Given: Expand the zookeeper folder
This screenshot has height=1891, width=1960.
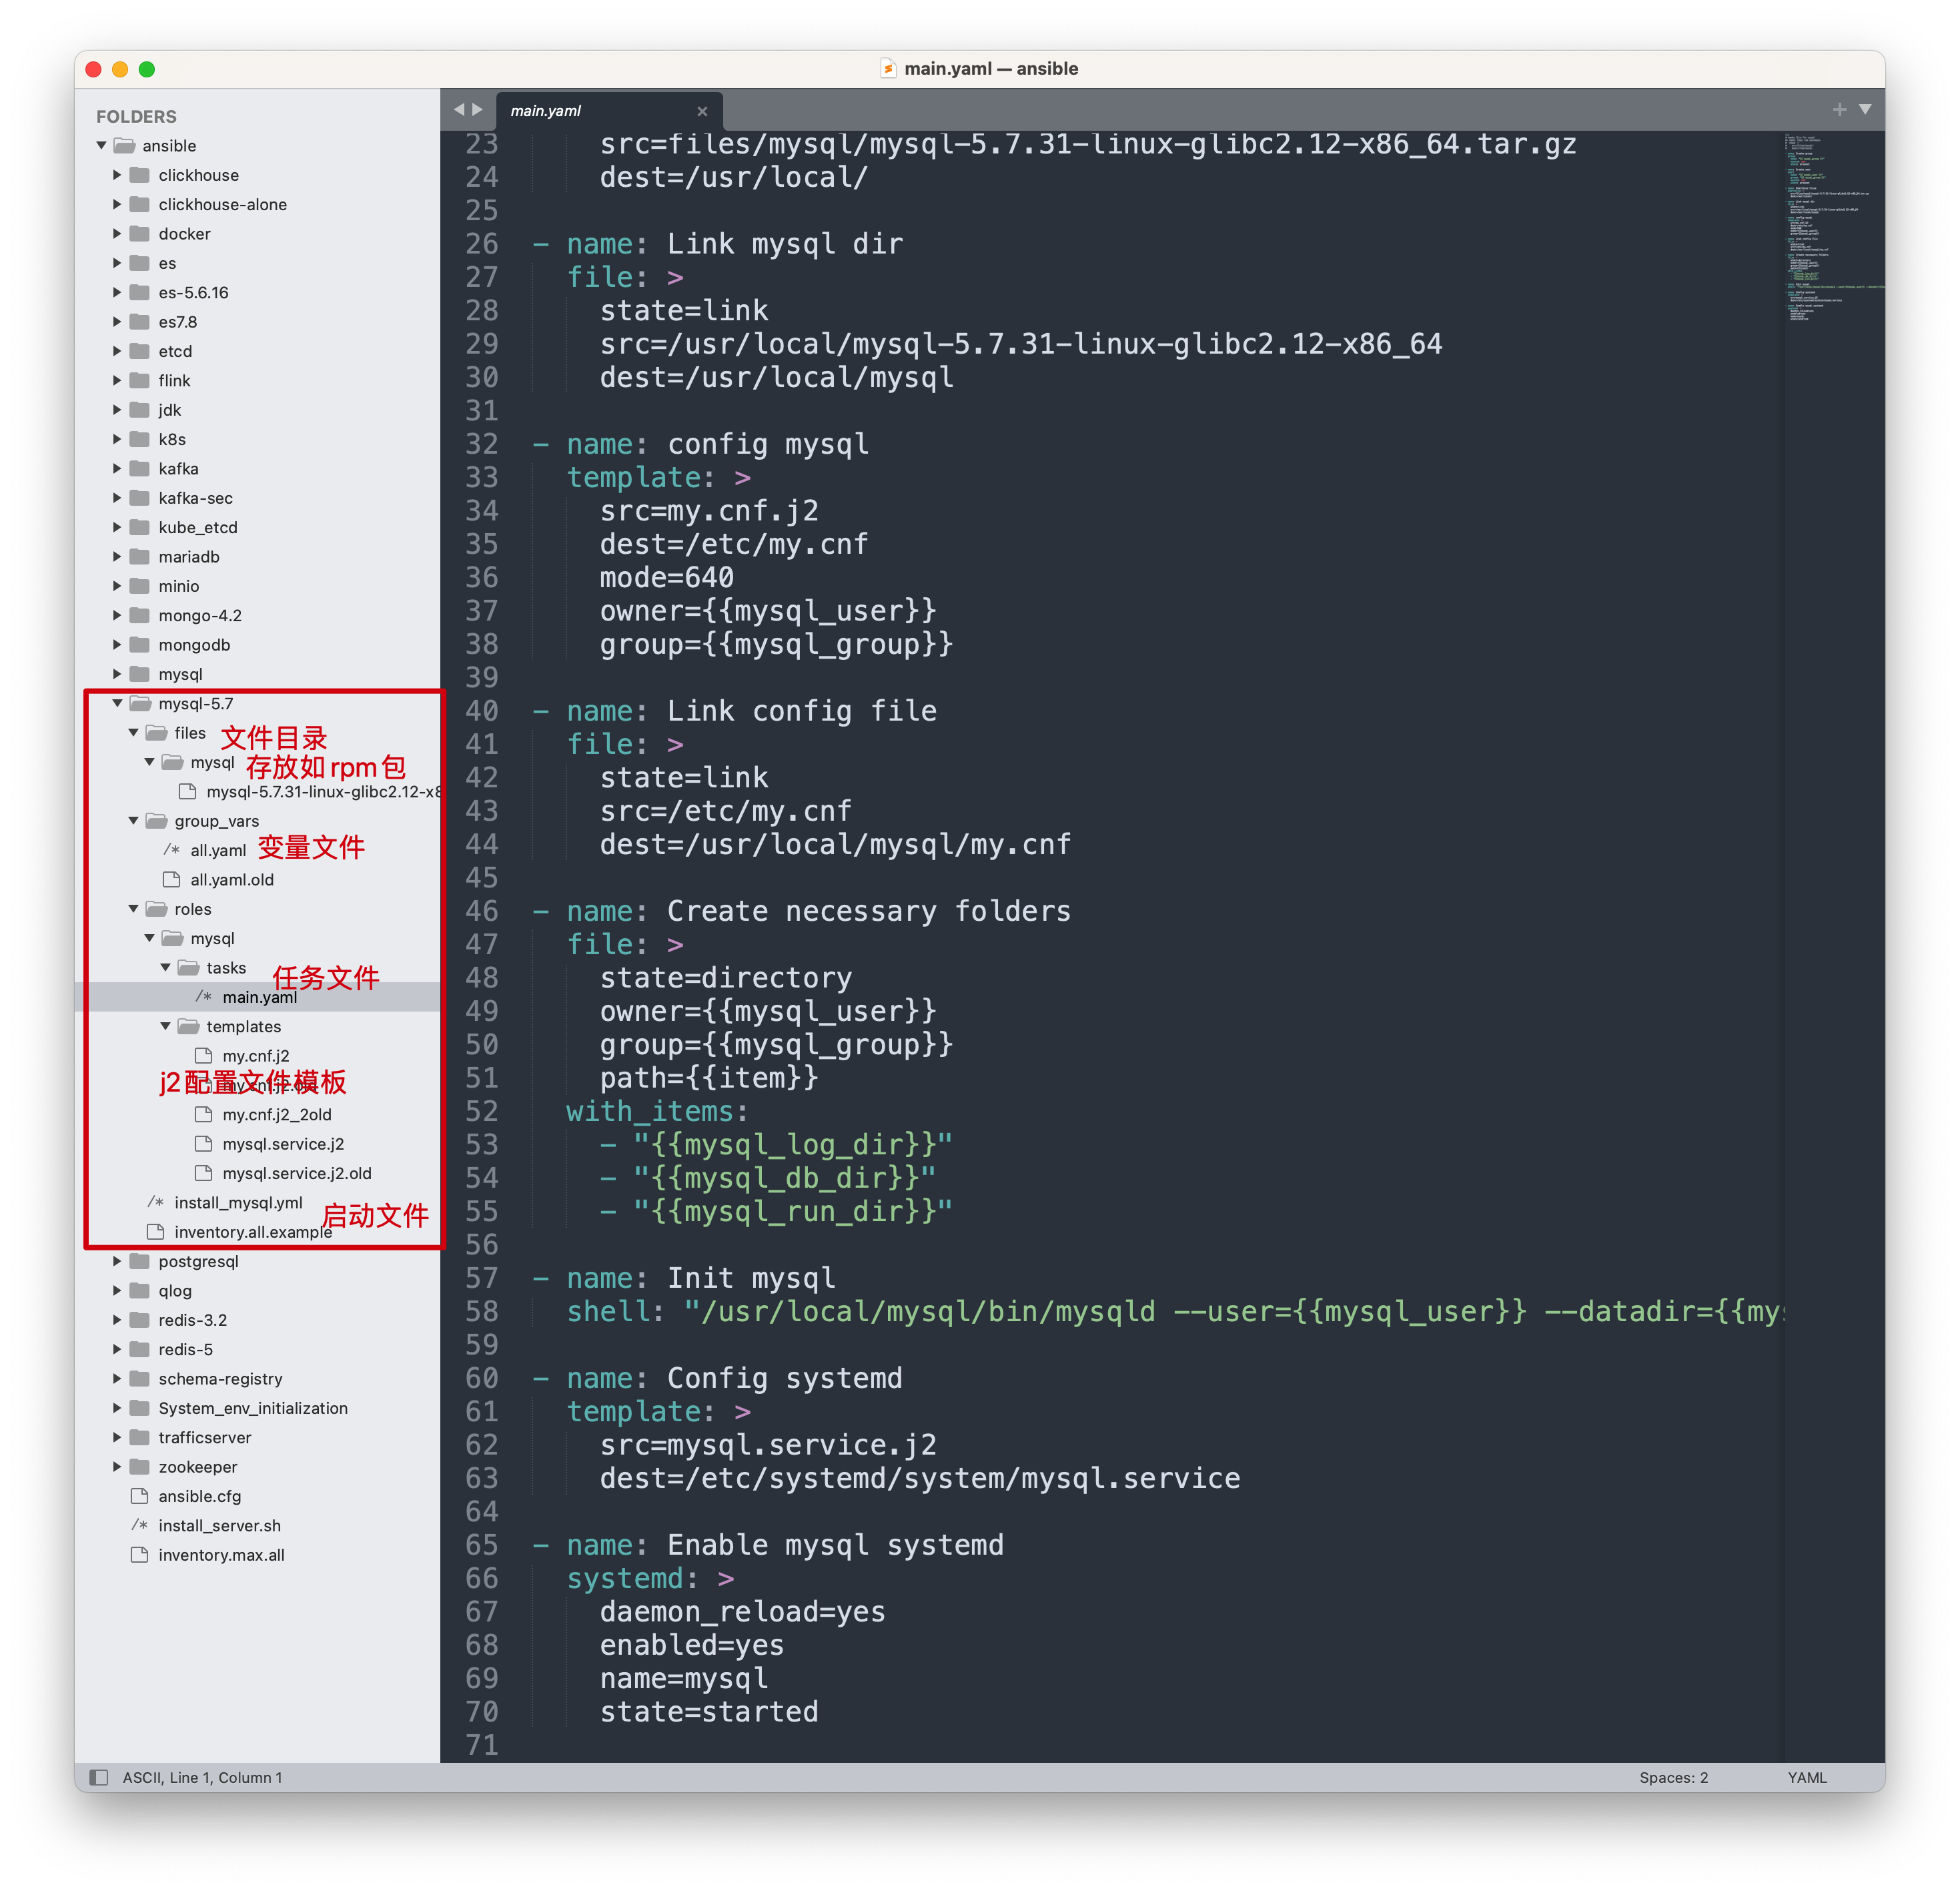Looking at the screenshot, I should click(117, 1467).
